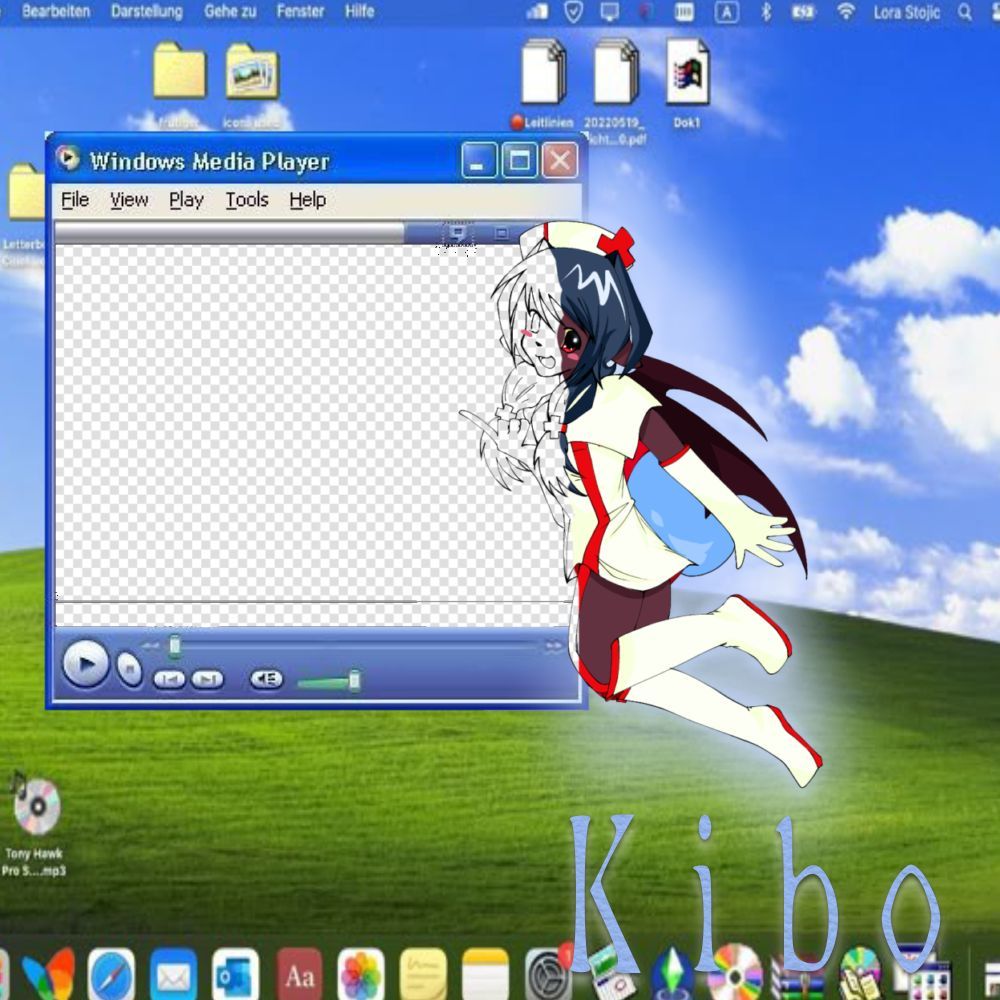Viewport: 1000px width, 1000px height.
Task: Click the Stop button in Windows Media Player
Action: point(129,669)
